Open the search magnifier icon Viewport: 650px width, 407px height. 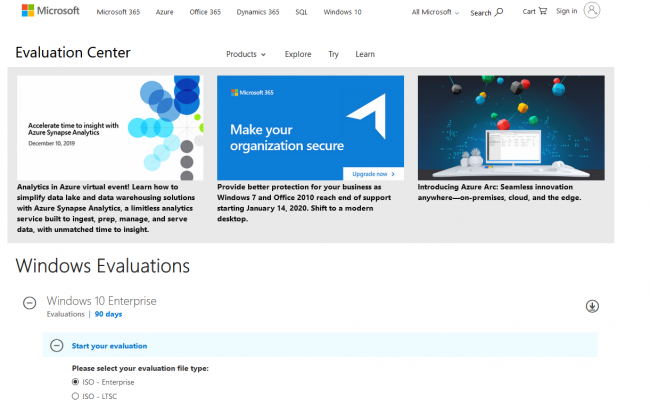pos(499,12)
